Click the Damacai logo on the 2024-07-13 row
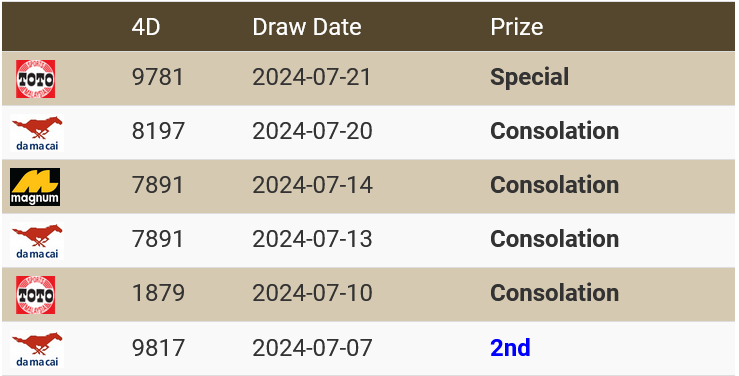This screenshot has height=376, width=739. coord(37,241)
